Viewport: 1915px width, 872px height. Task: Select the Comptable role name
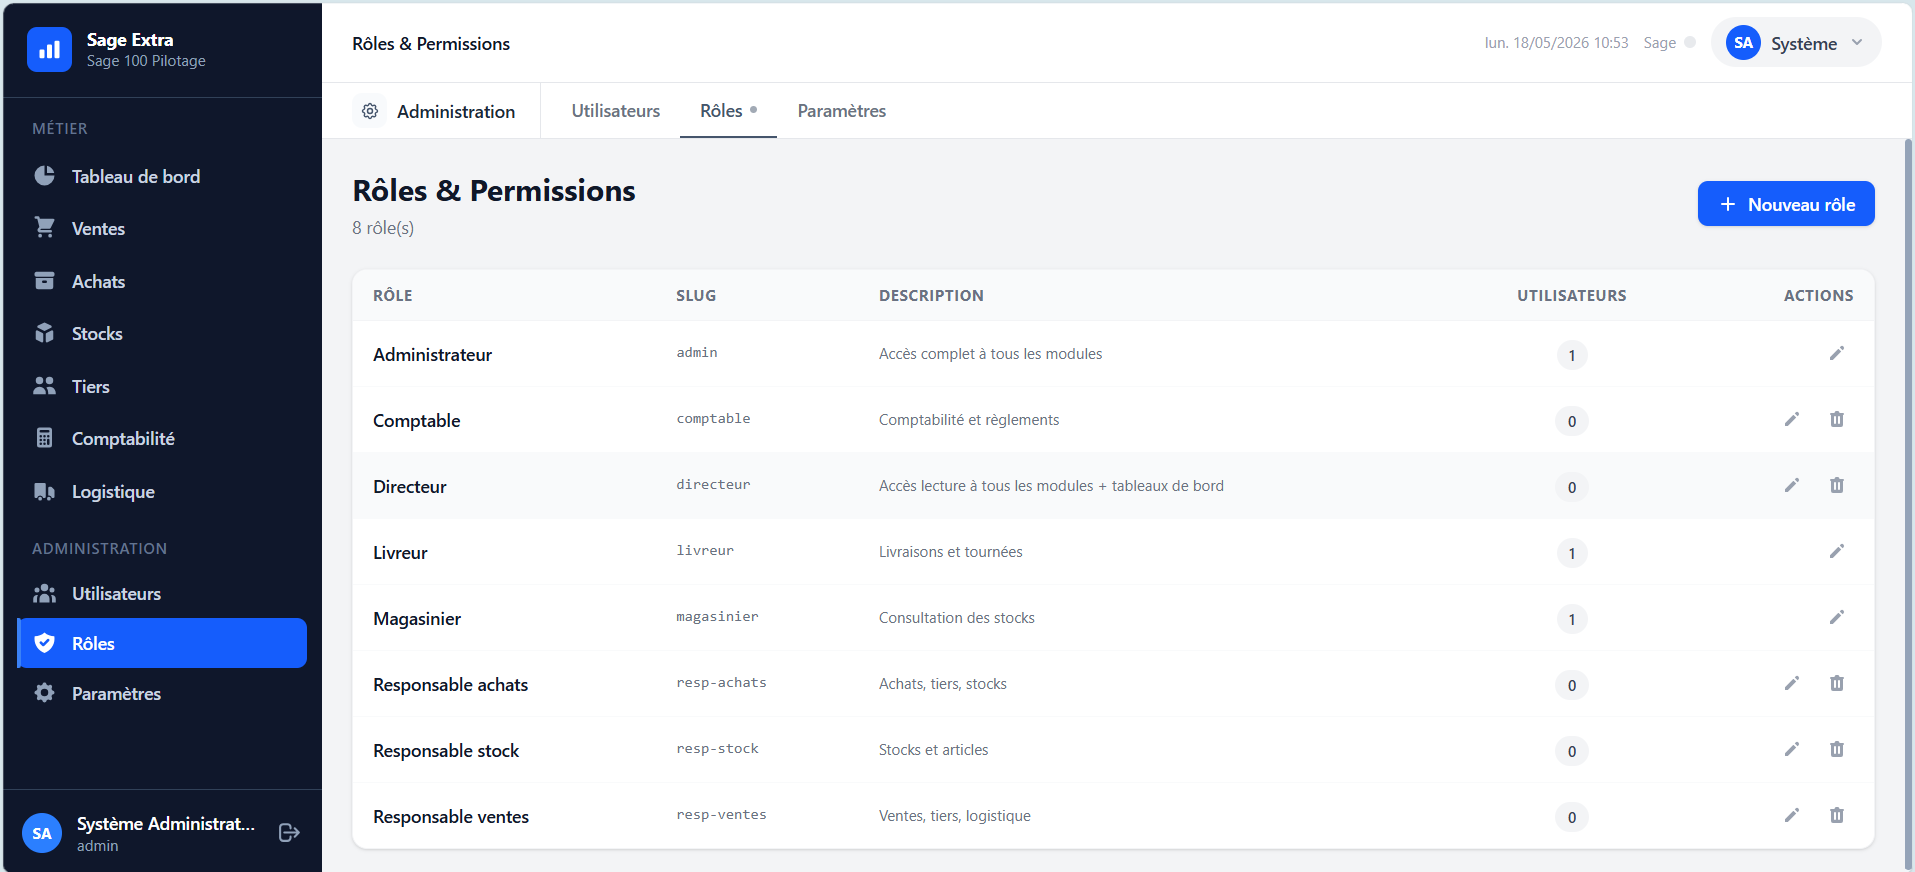(417, 421)
